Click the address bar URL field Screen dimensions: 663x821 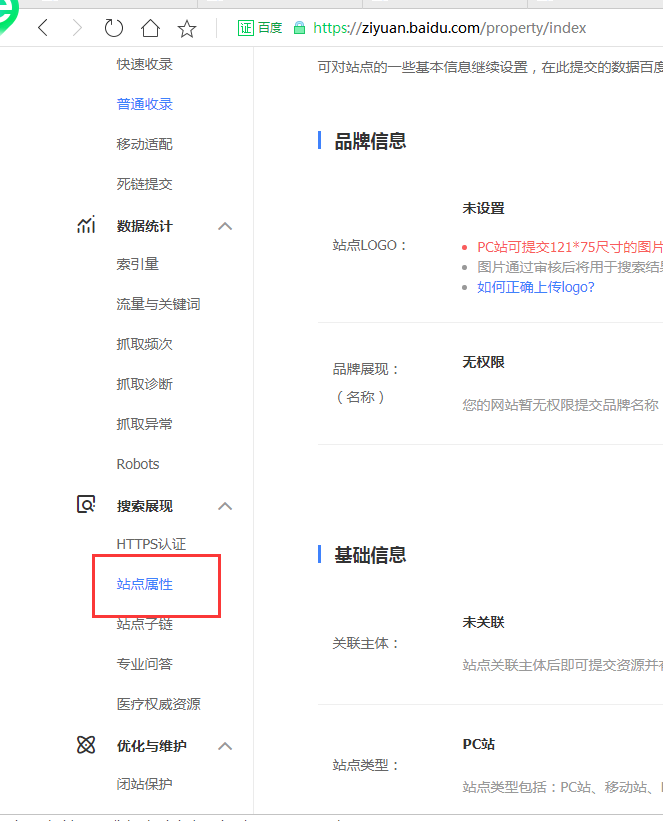coord(449,28)
